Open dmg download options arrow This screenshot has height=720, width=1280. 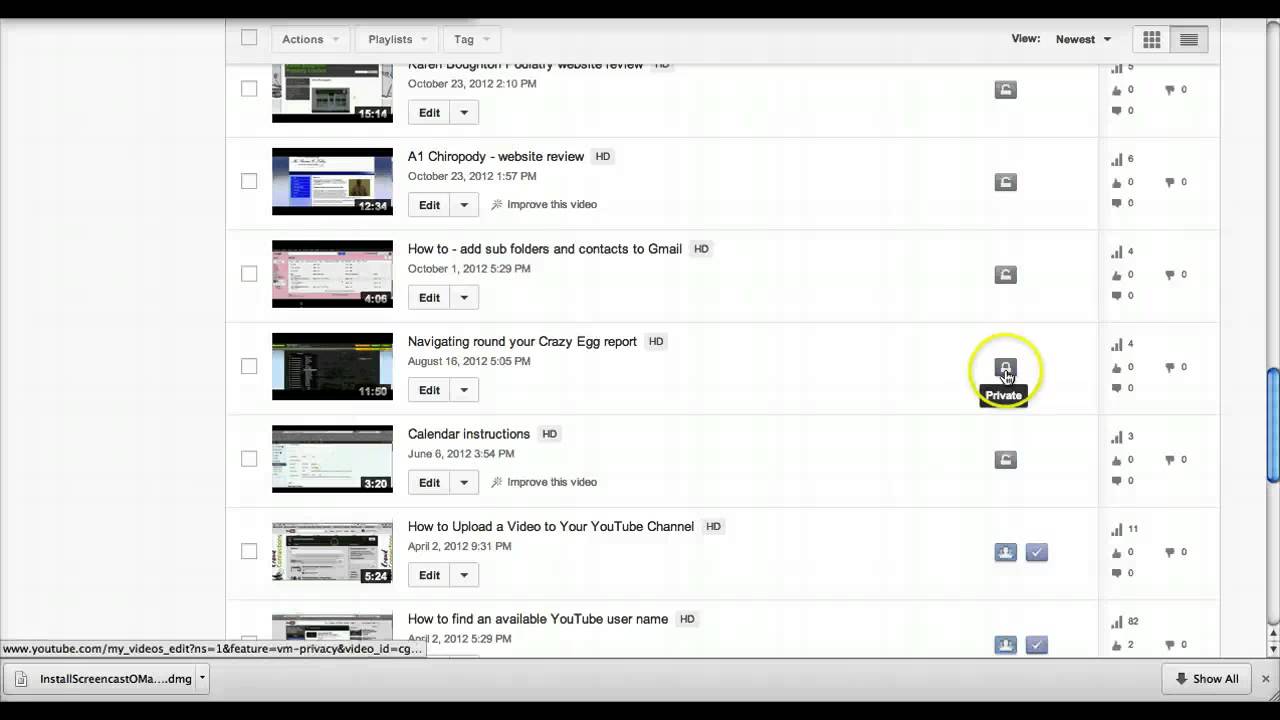202,678
